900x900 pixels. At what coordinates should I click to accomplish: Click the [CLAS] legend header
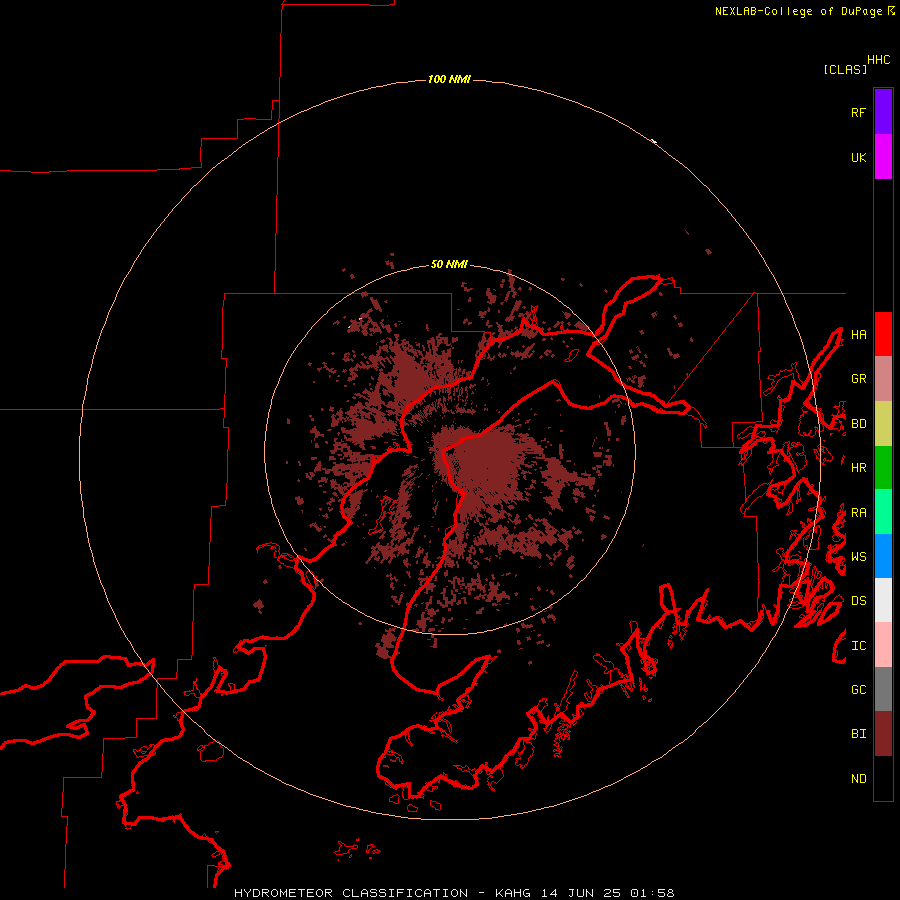845,69
